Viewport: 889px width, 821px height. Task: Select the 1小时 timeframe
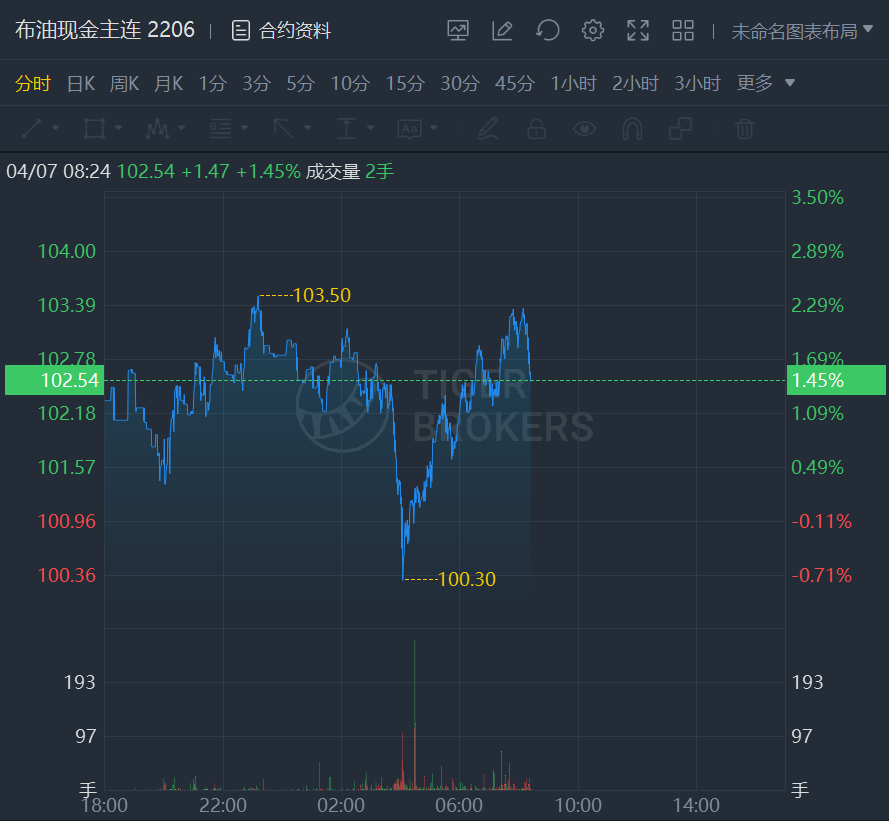(x=573, y=84)
